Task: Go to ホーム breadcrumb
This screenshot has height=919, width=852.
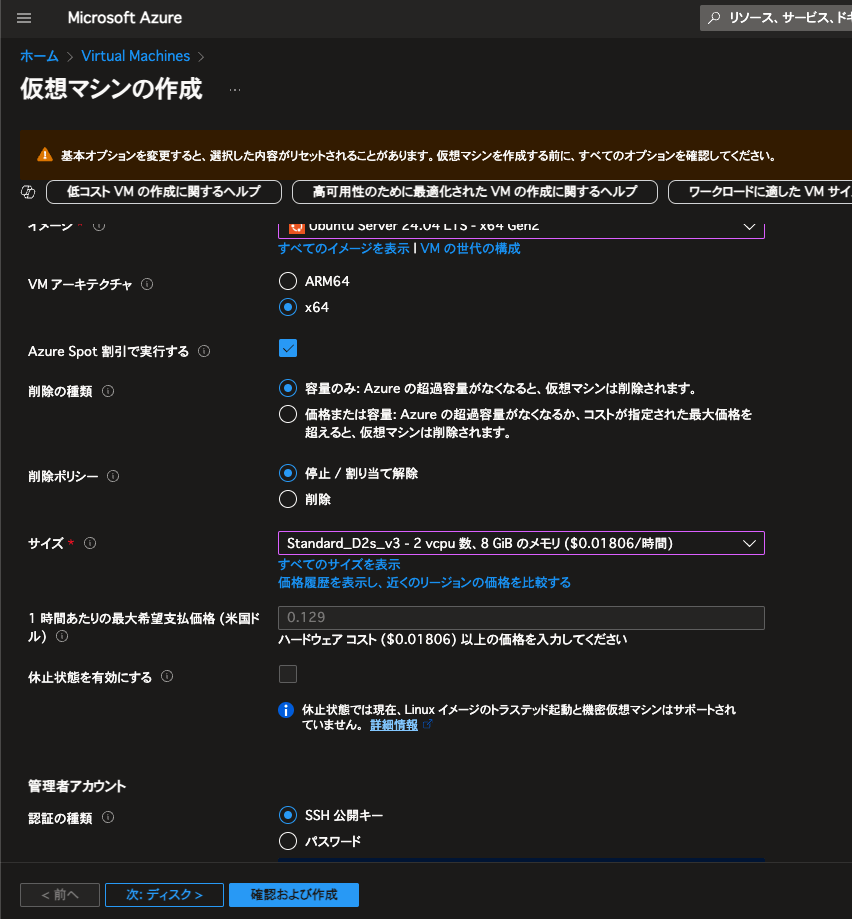Action: pos(39,56)
